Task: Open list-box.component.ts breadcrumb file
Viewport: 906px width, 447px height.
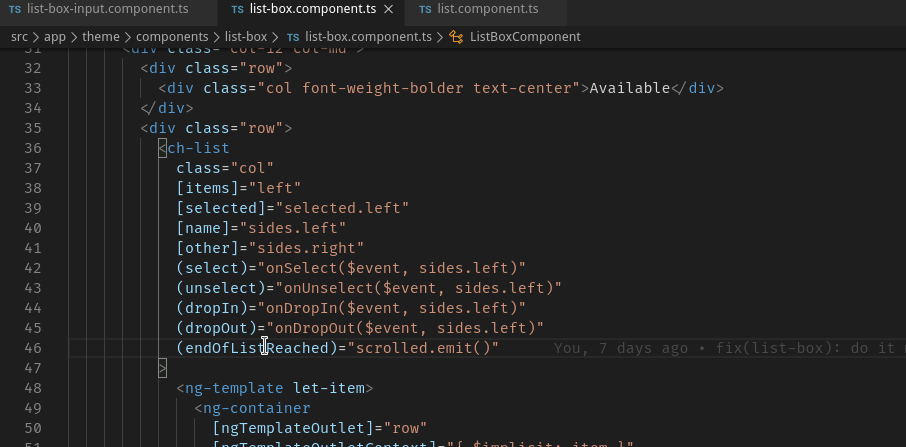Action: click(368, 37)
